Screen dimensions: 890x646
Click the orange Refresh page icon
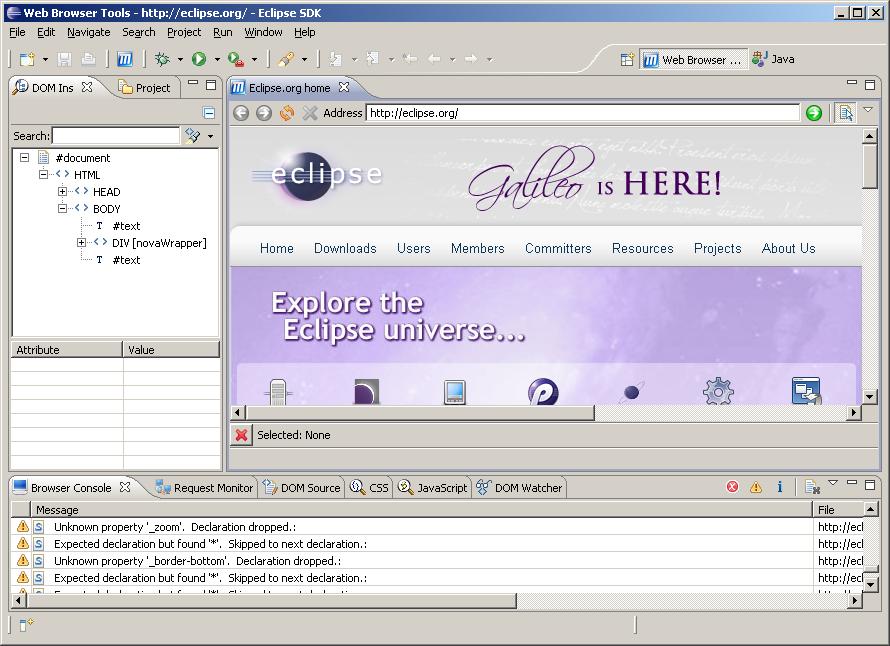point(287,113)
